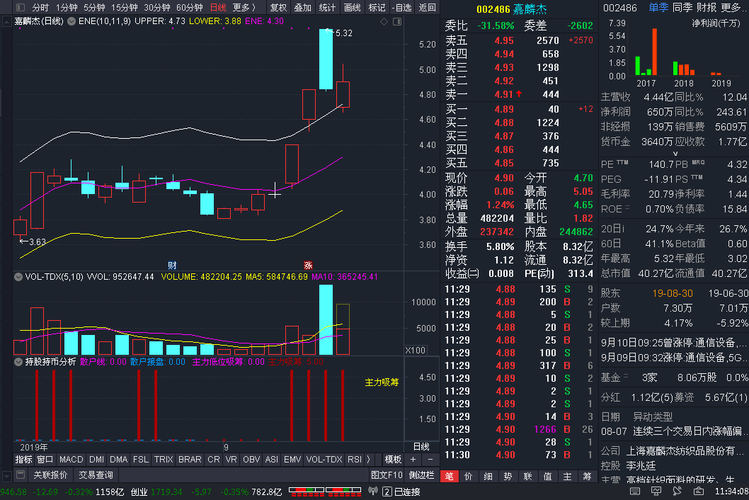Viewport: 749px width, 500px height.
Task: Select the 筹 chip distribution tab
Action: pyautogui.click(x=587, y=476)
